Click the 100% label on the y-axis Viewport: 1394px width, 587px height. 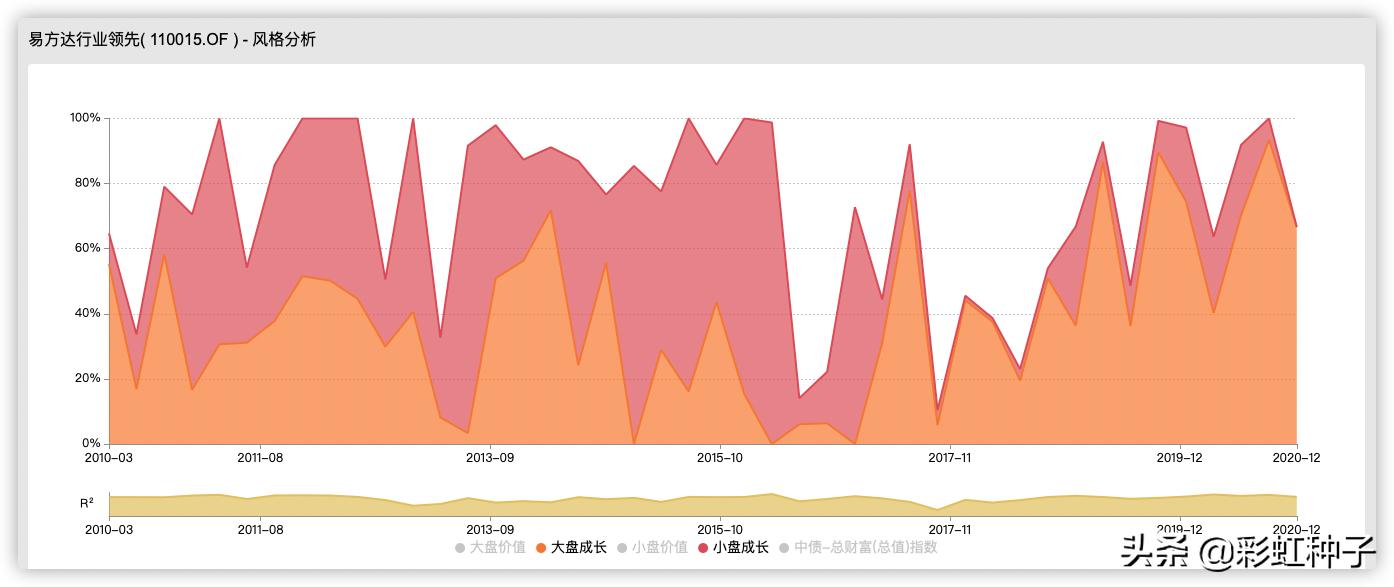coord(85,118)
